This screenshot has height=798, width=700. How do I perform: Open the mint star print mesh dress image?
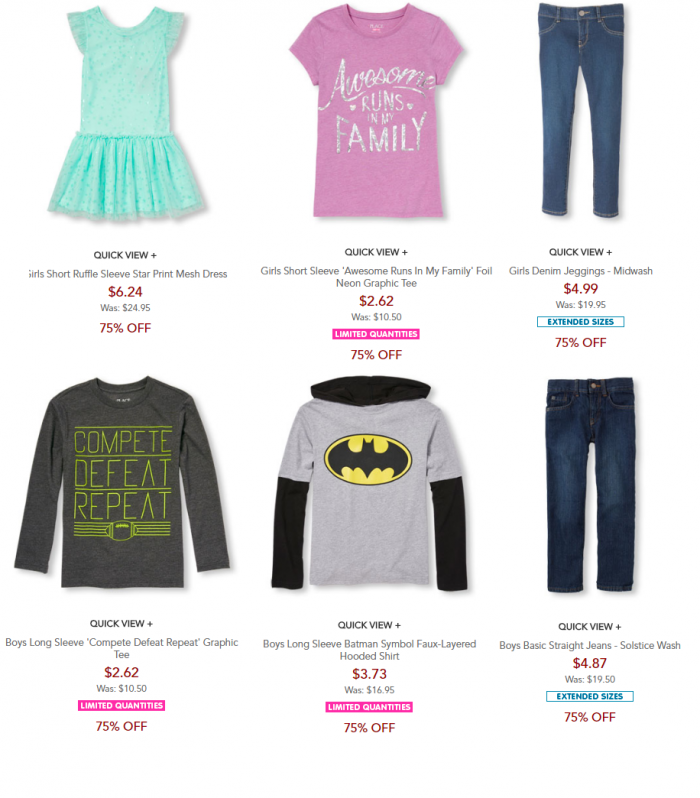point(126,113)
